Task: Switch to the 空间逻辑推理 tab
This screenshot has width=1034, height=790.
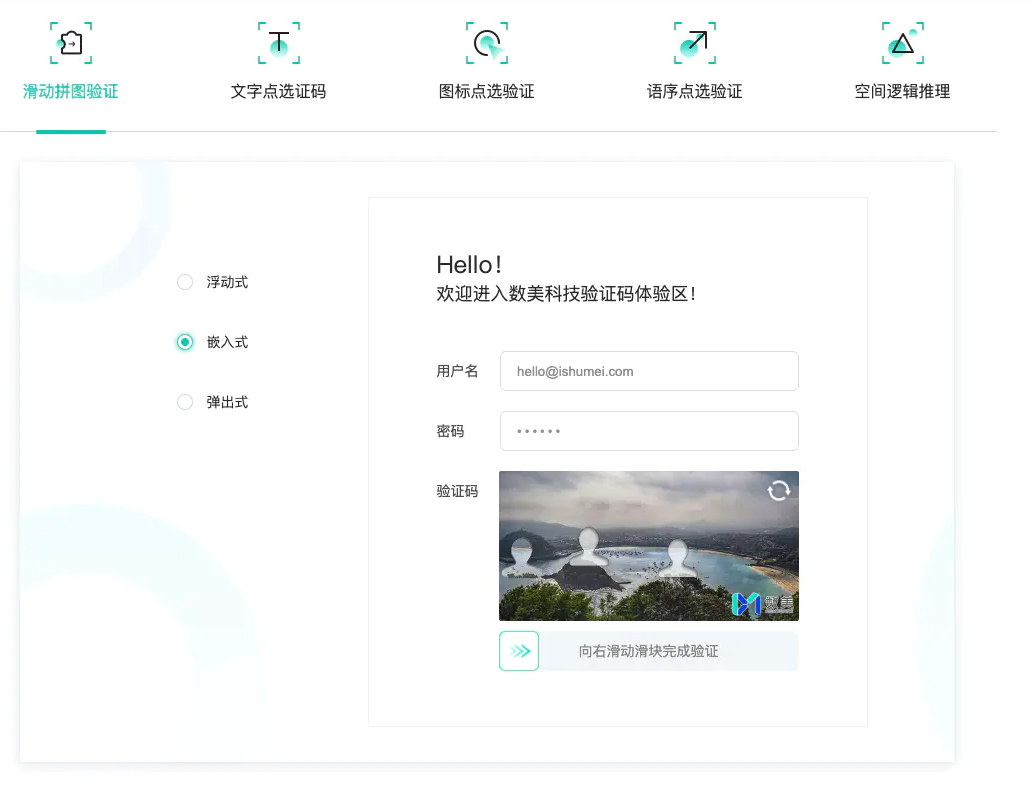Action: pyautogui.click(x=903, y=91)
